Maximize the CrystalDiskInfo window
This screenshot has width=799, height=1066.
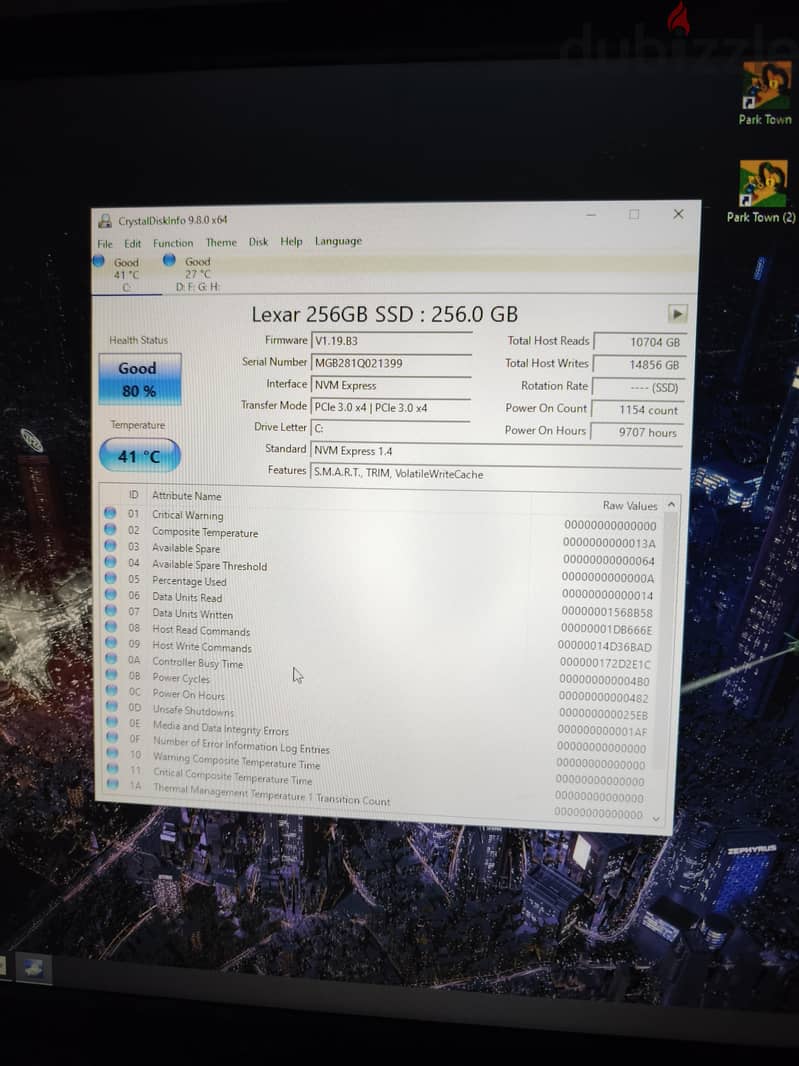[634, 215]
